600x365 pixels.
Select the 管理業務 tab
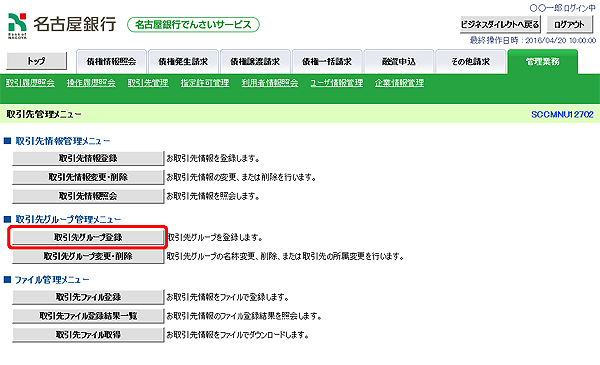543,62
